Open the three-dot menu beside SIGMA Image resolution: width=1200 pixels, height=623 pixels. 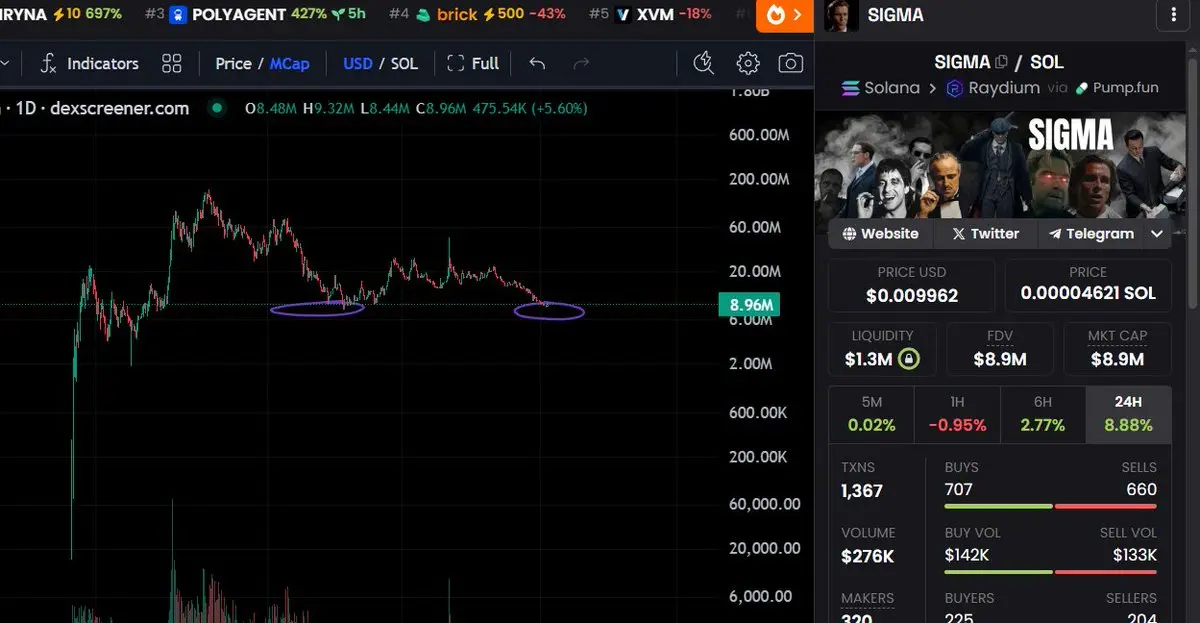point(1173,15)
